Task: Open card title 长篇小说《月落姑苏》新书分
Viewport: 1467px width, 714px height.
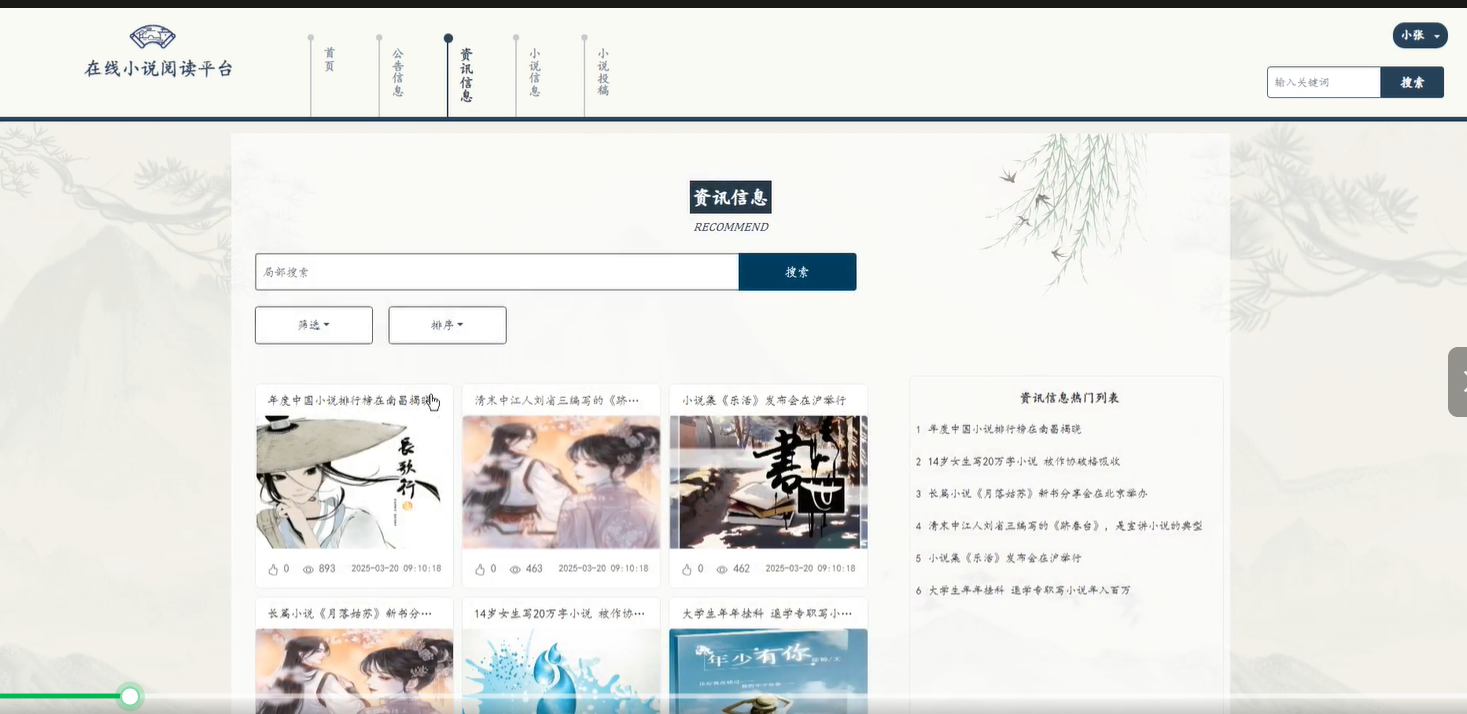Action: pos(350,613)
